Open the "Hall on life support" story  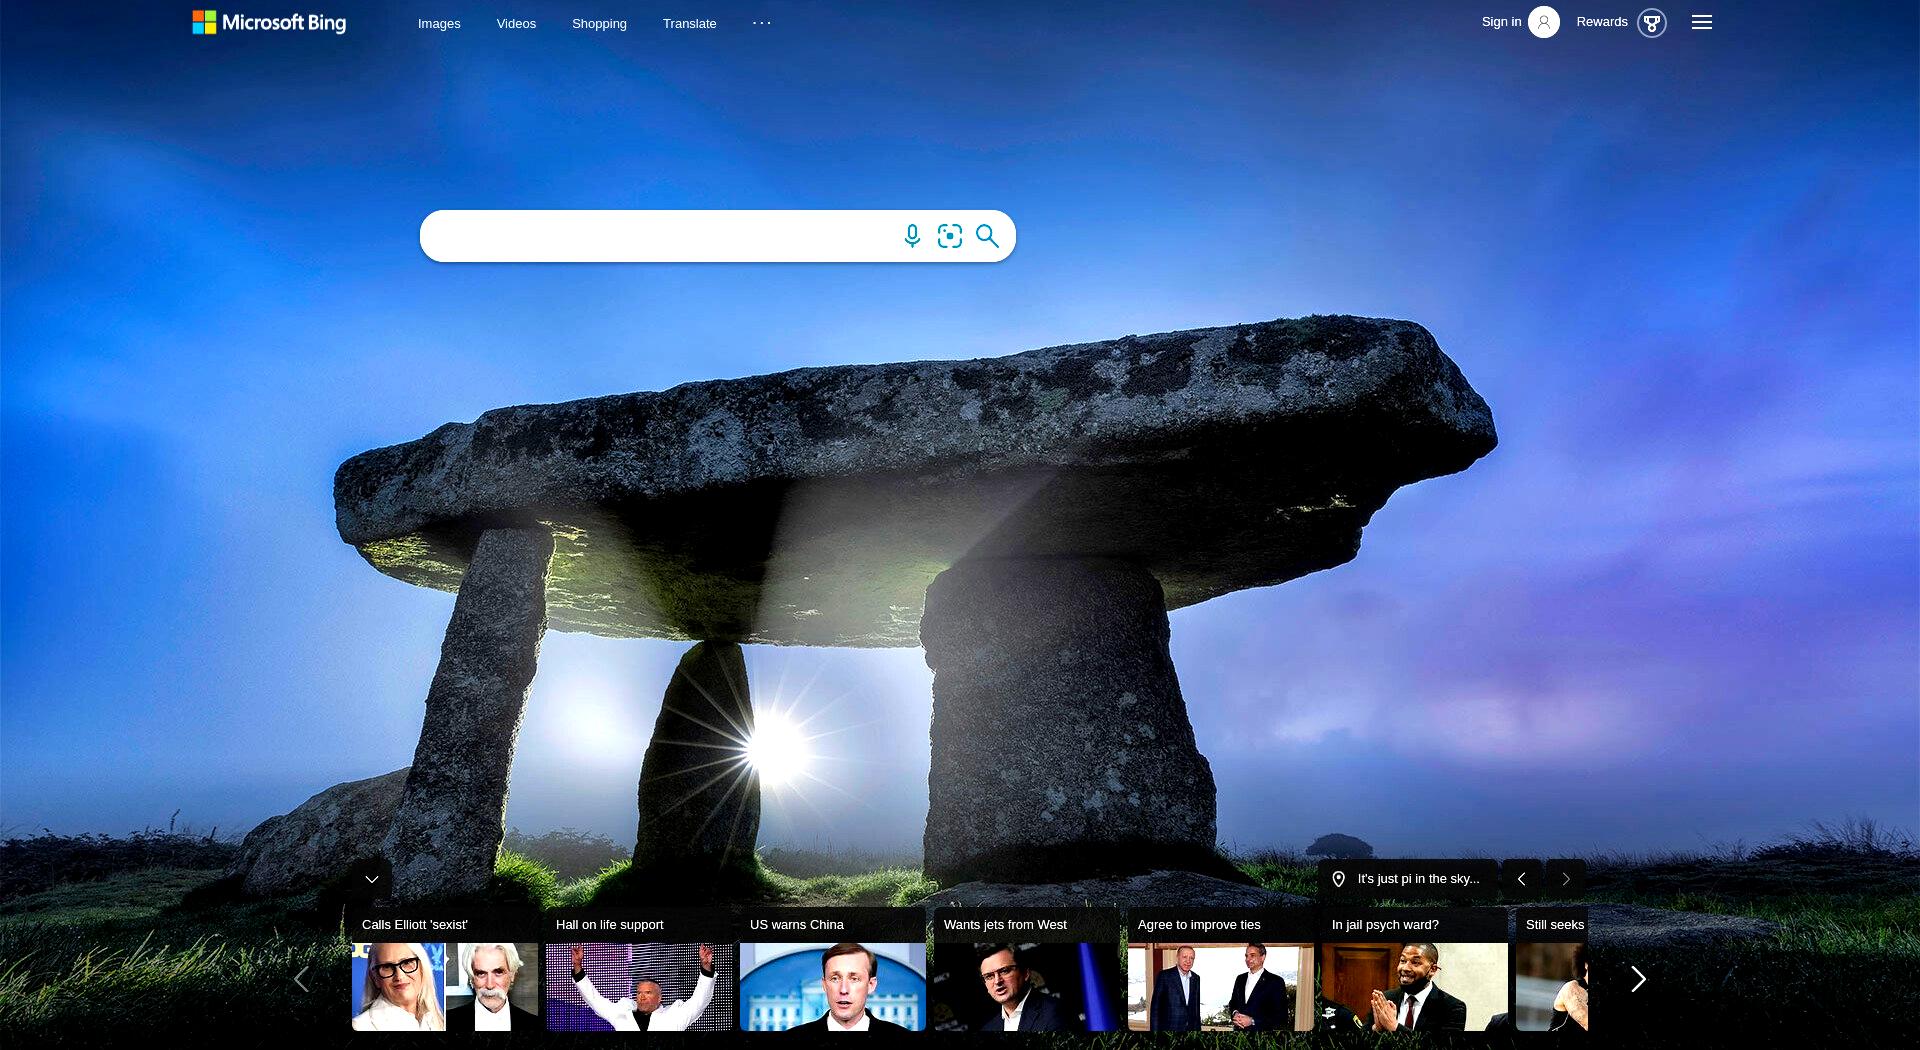639,969
